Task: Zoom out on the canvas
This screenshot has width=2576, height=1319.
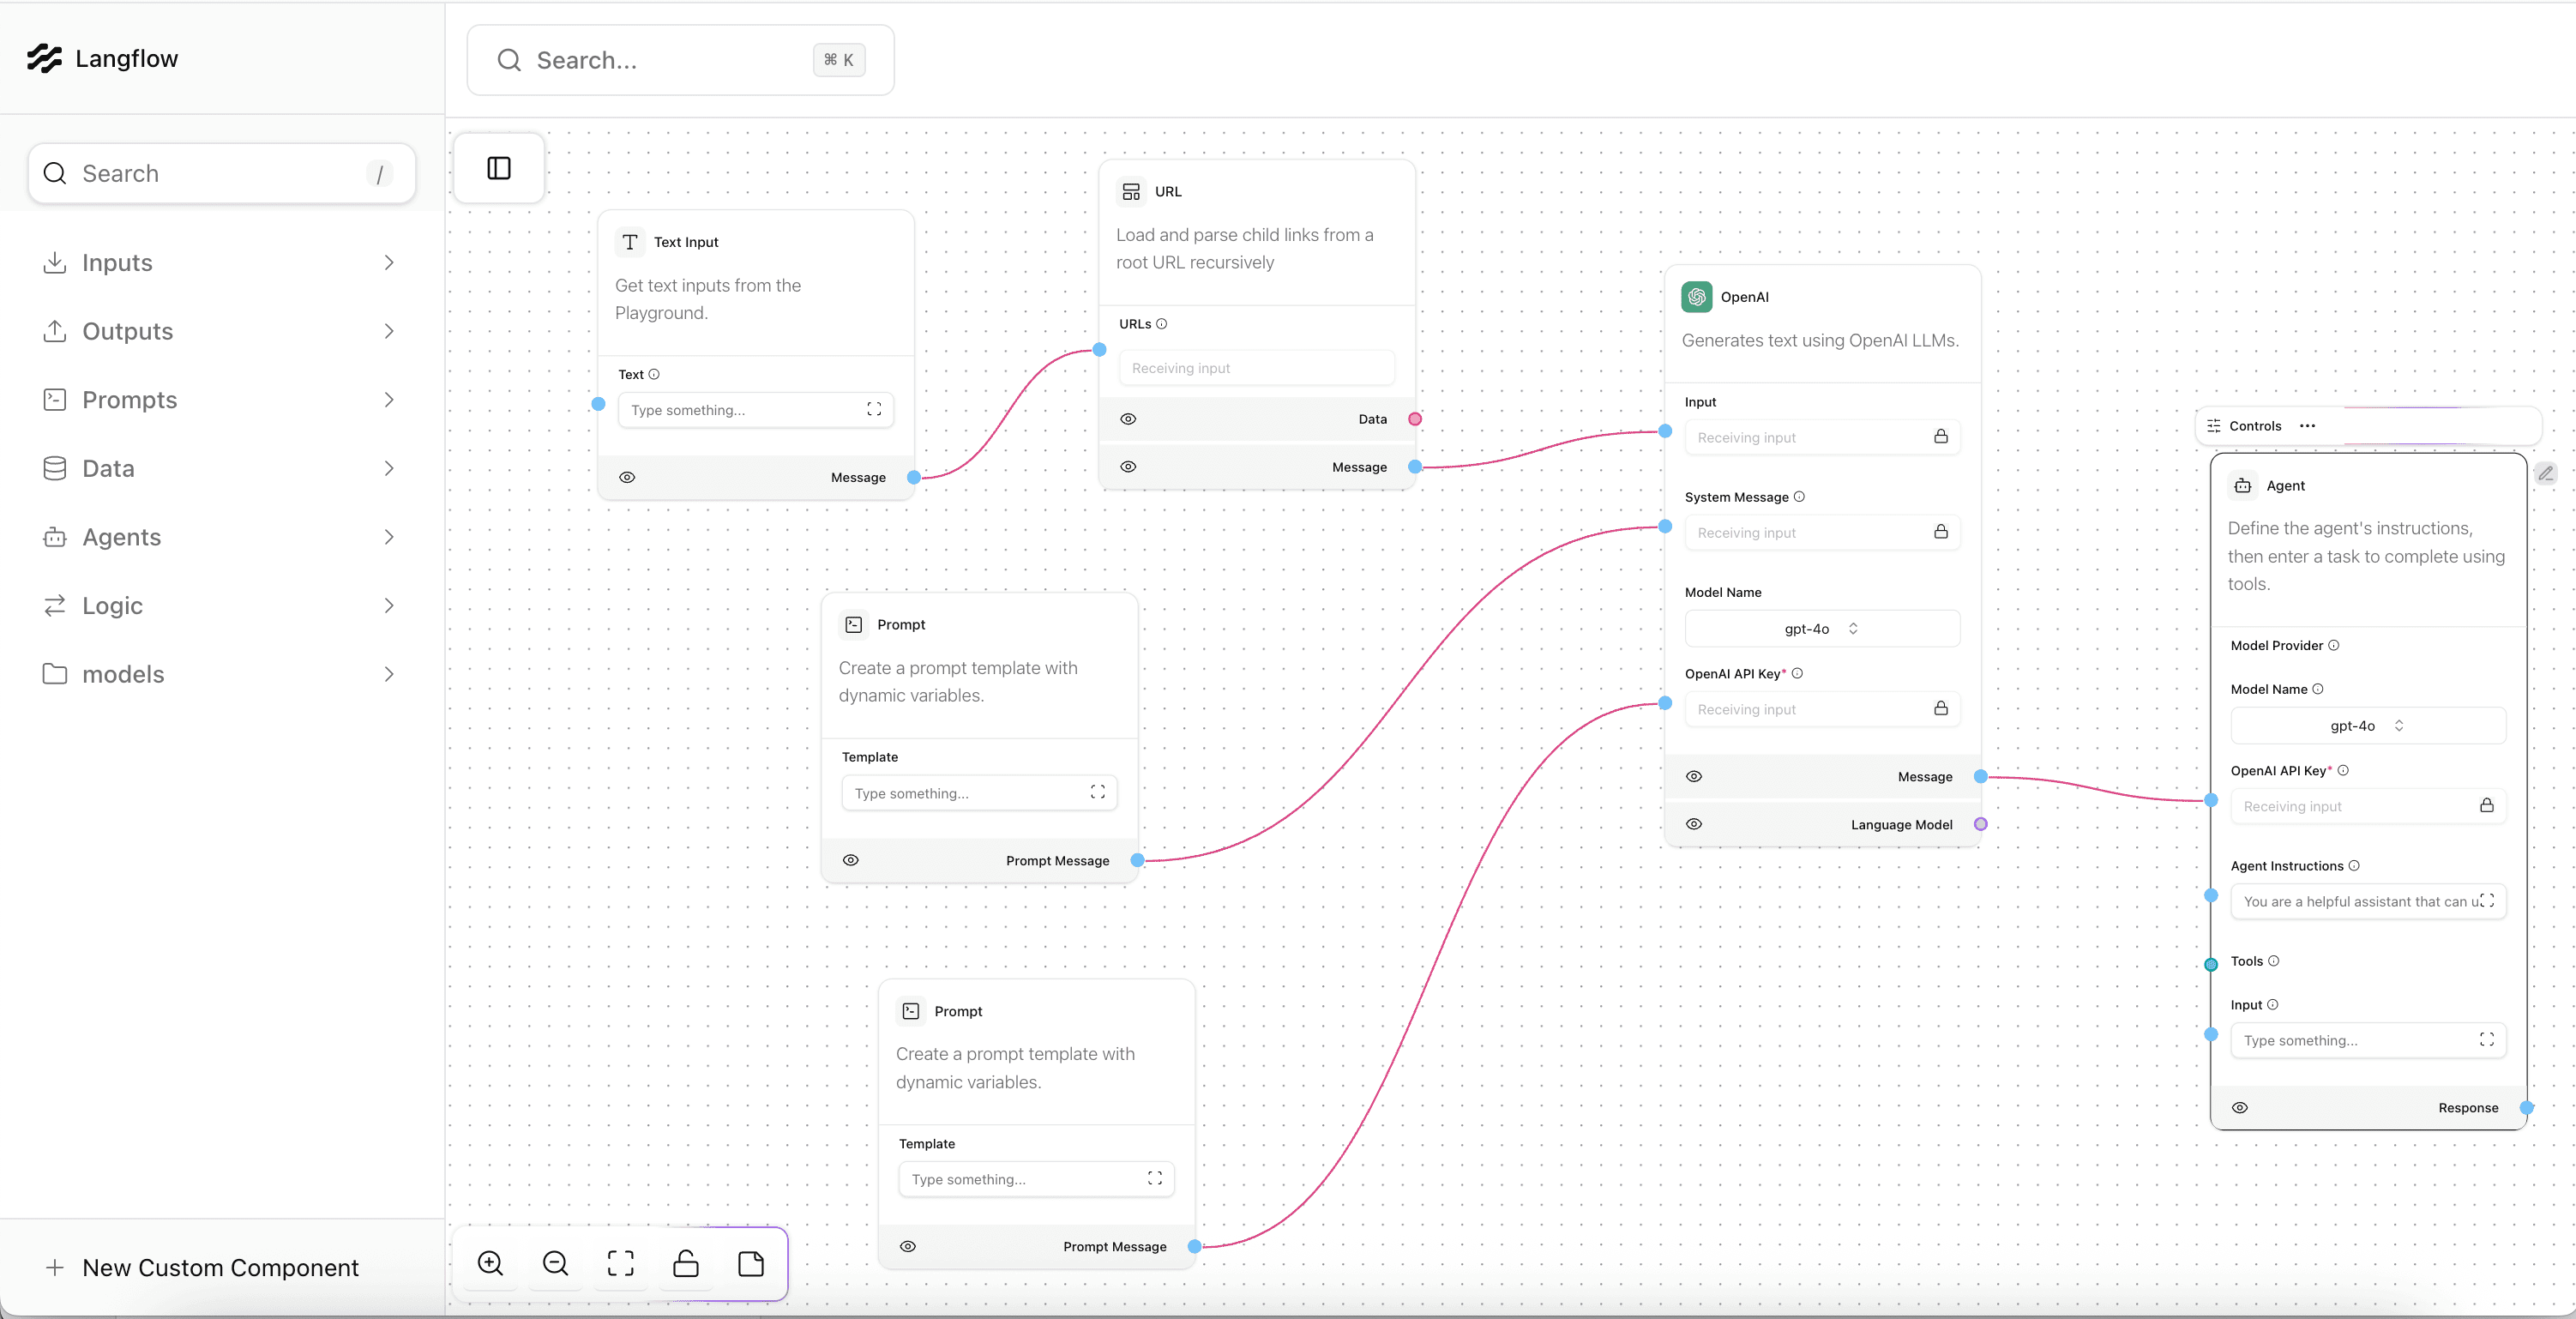Action: [556, 1263]
